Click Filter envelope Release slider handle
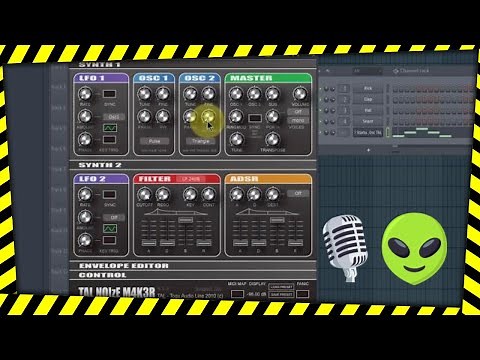Screen dimensions: 480x360 [204, 243]
